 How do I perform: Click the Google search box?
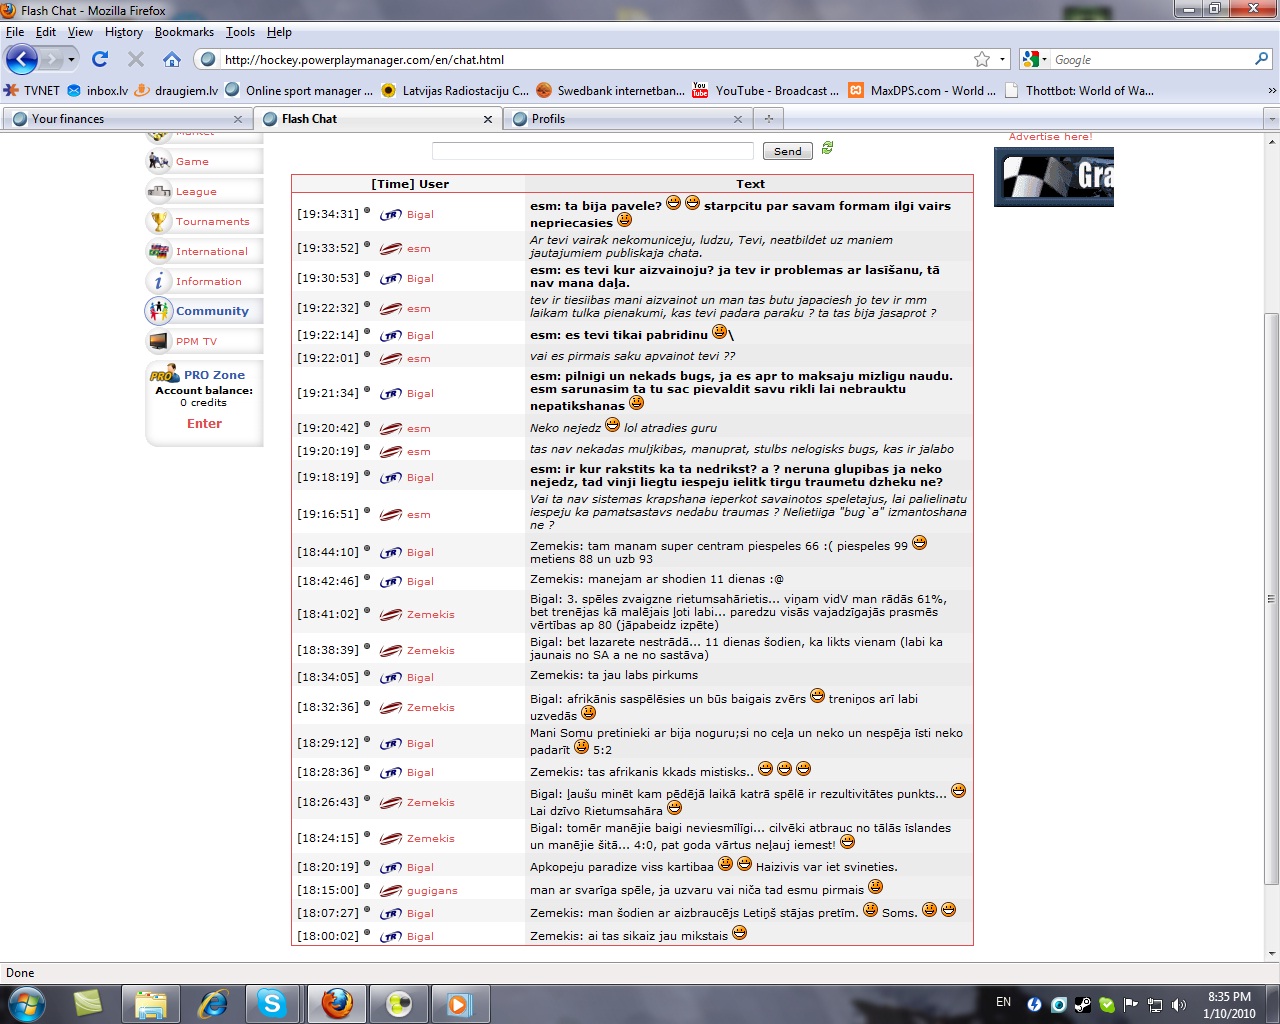[1150, 59]
